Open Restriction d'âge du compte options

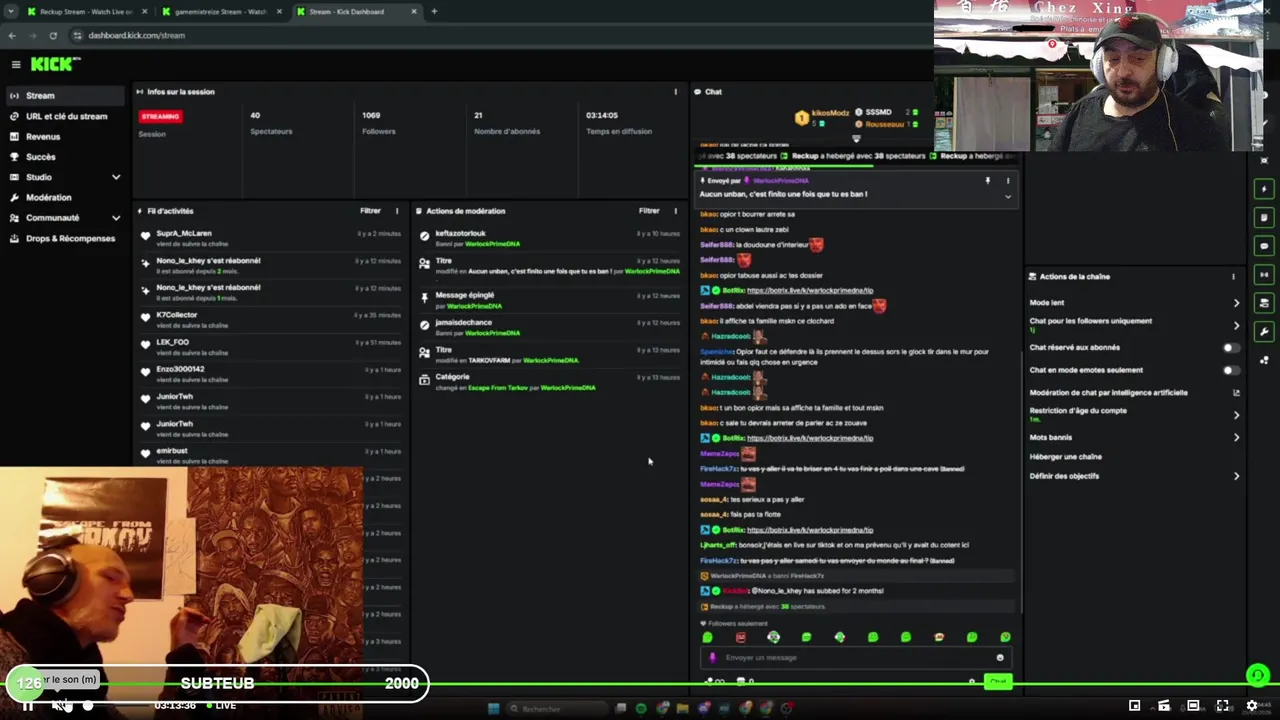(1134, 414)
